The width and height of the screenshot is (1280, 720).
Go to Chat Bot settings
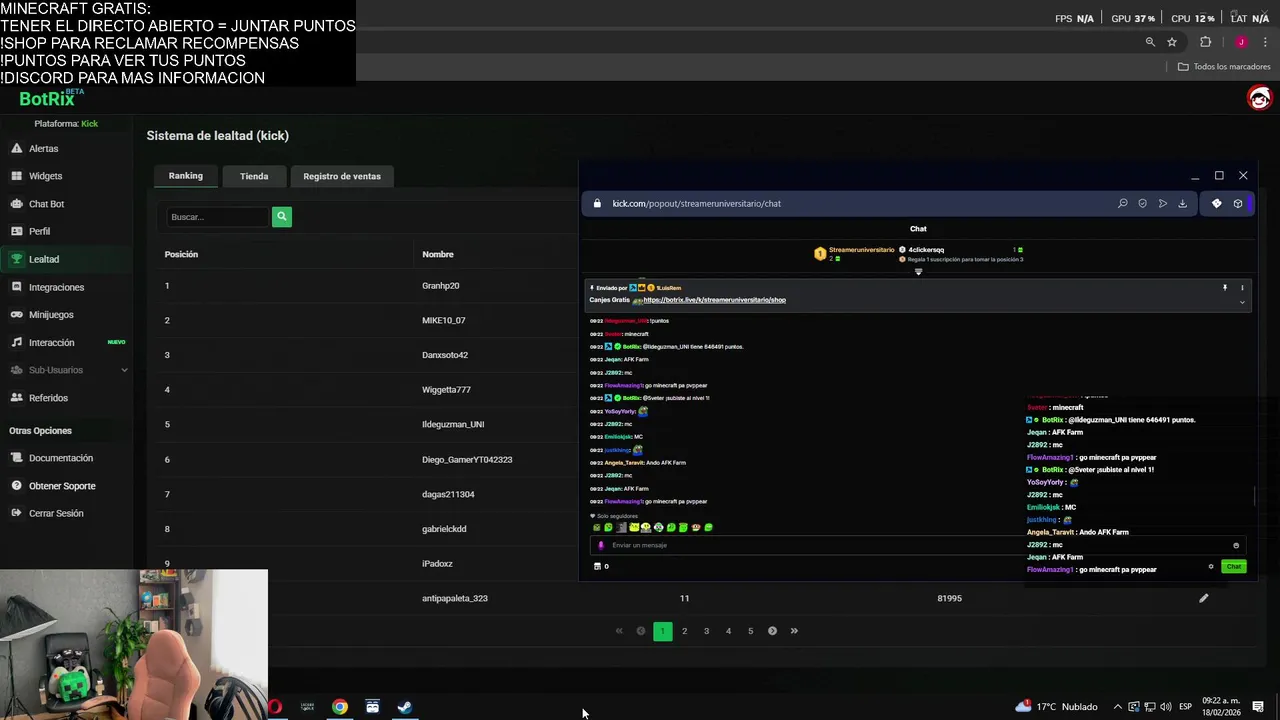click(46, 204)
